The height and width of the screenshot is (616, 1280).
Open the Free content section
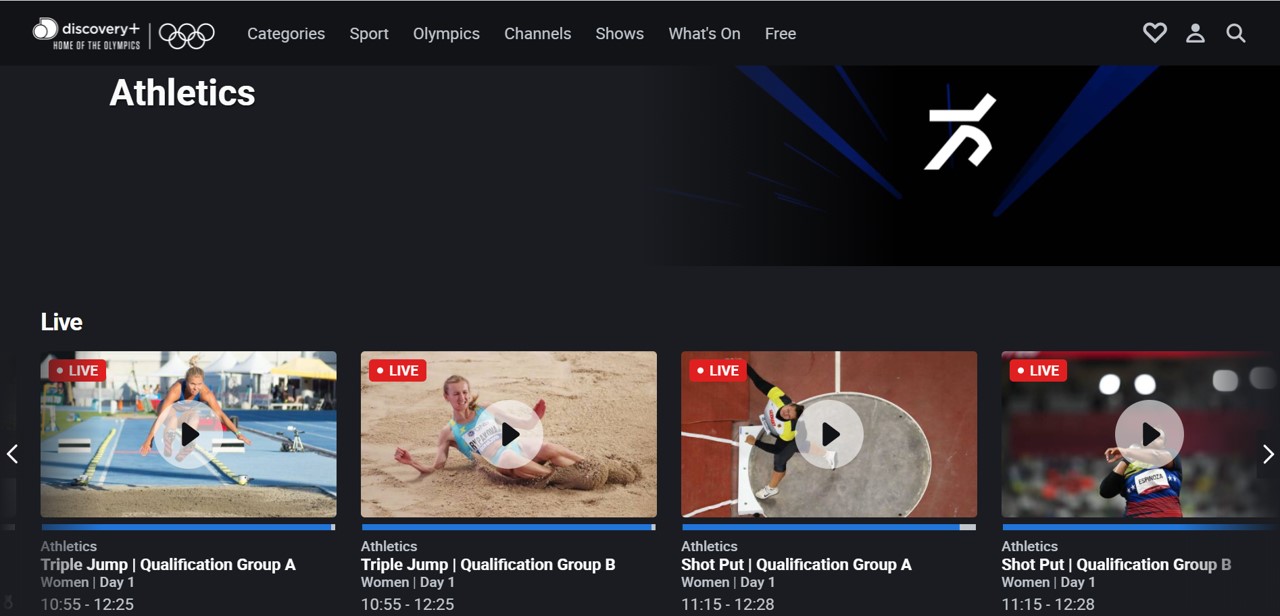[780, 33]
